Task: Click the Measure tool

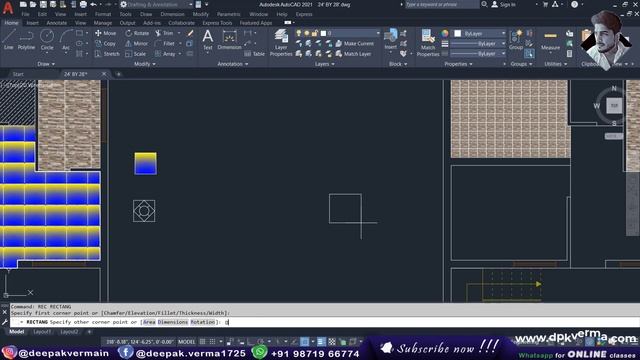Action: pyautogui.click(x=550, y=40)
